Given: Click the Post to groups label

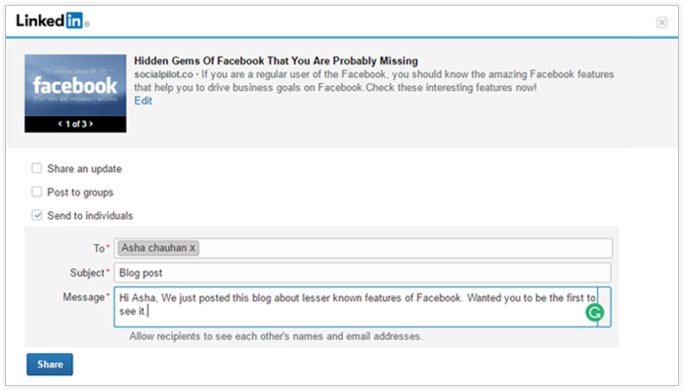Looking at the screenshot, I should [x=80, y=192].
